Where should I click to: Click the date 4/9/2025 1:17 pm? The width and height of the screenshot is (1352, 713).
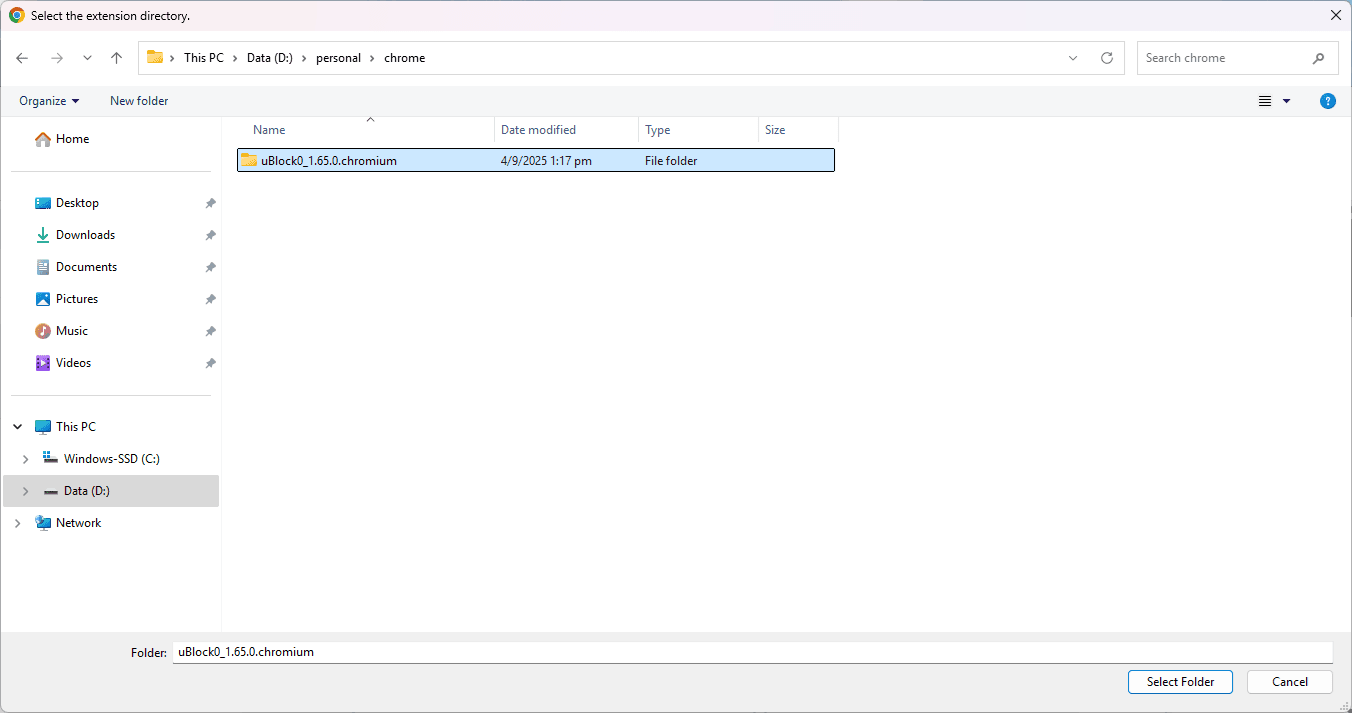tap(546, 160)
